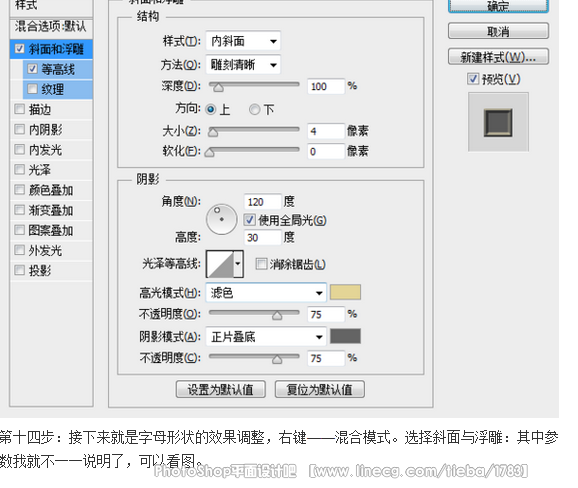Screen dimensions: 578x488
Task: Select 斜面和浮雕 style in the list
Action: [x=56, y=49]
